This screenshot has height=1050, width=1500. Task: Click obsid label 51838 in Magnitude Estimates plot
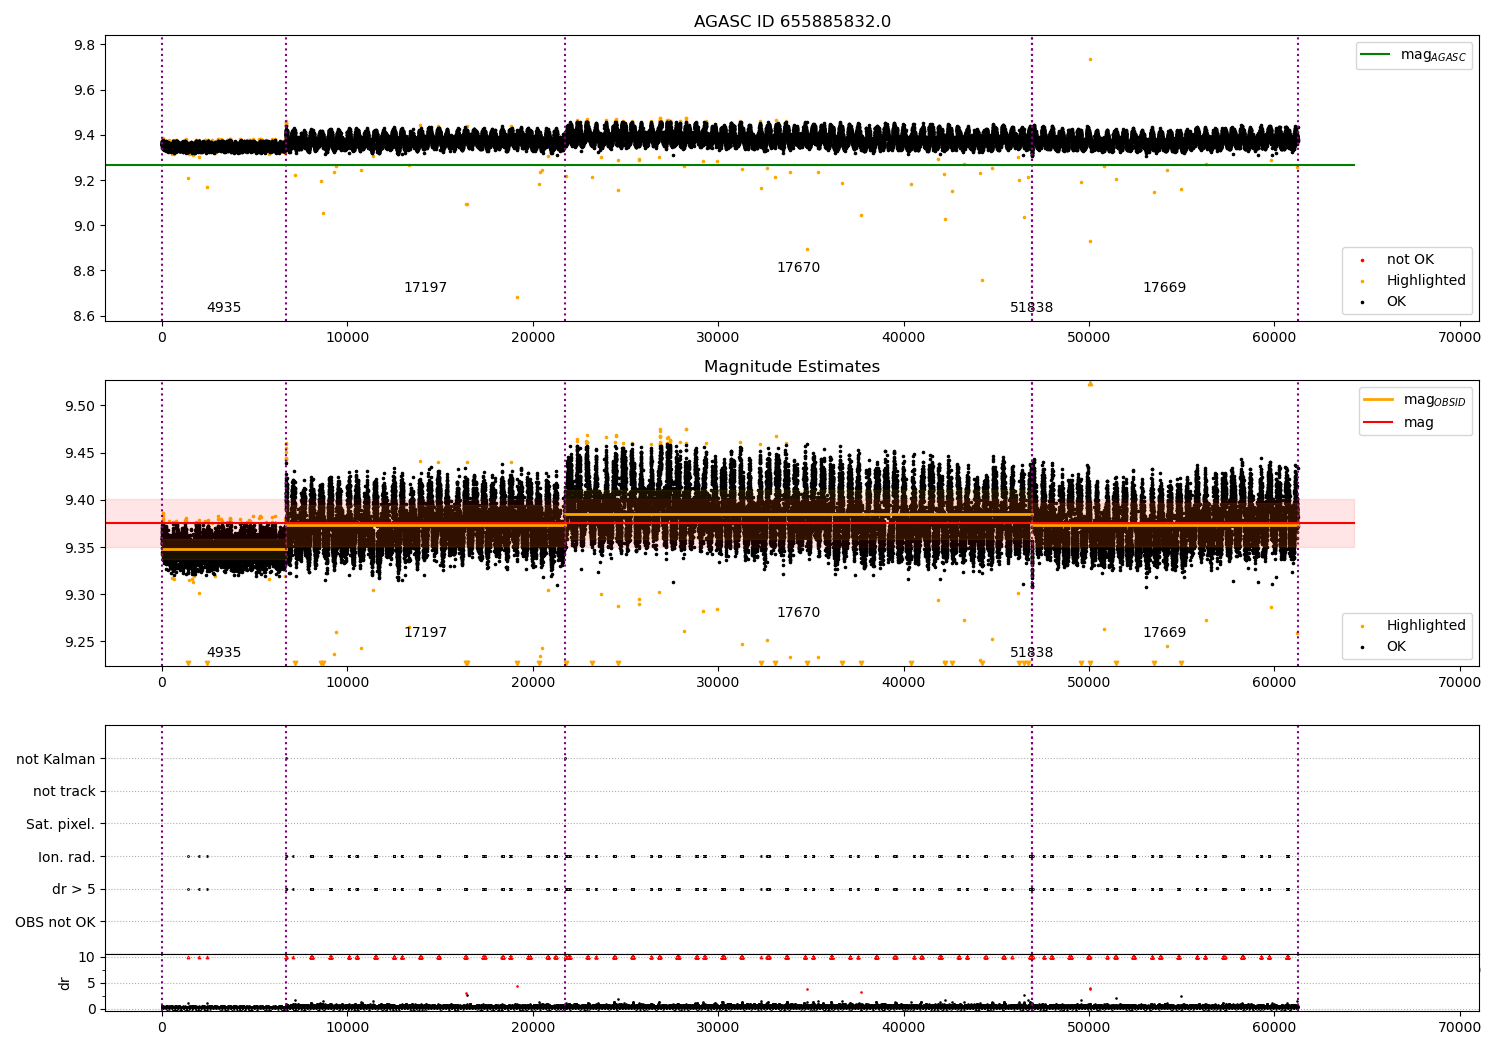tap(1031, 653)
